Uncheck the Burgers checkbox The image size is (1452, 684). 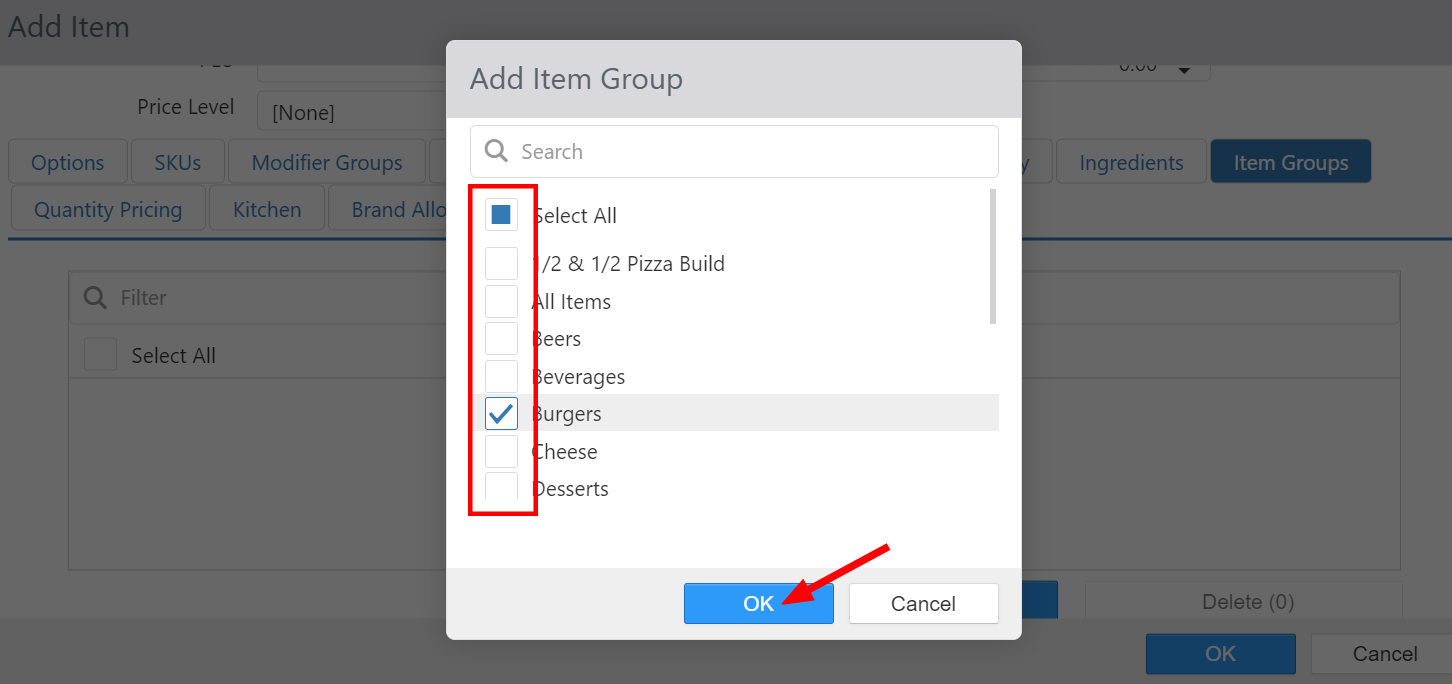click(501, 413)
